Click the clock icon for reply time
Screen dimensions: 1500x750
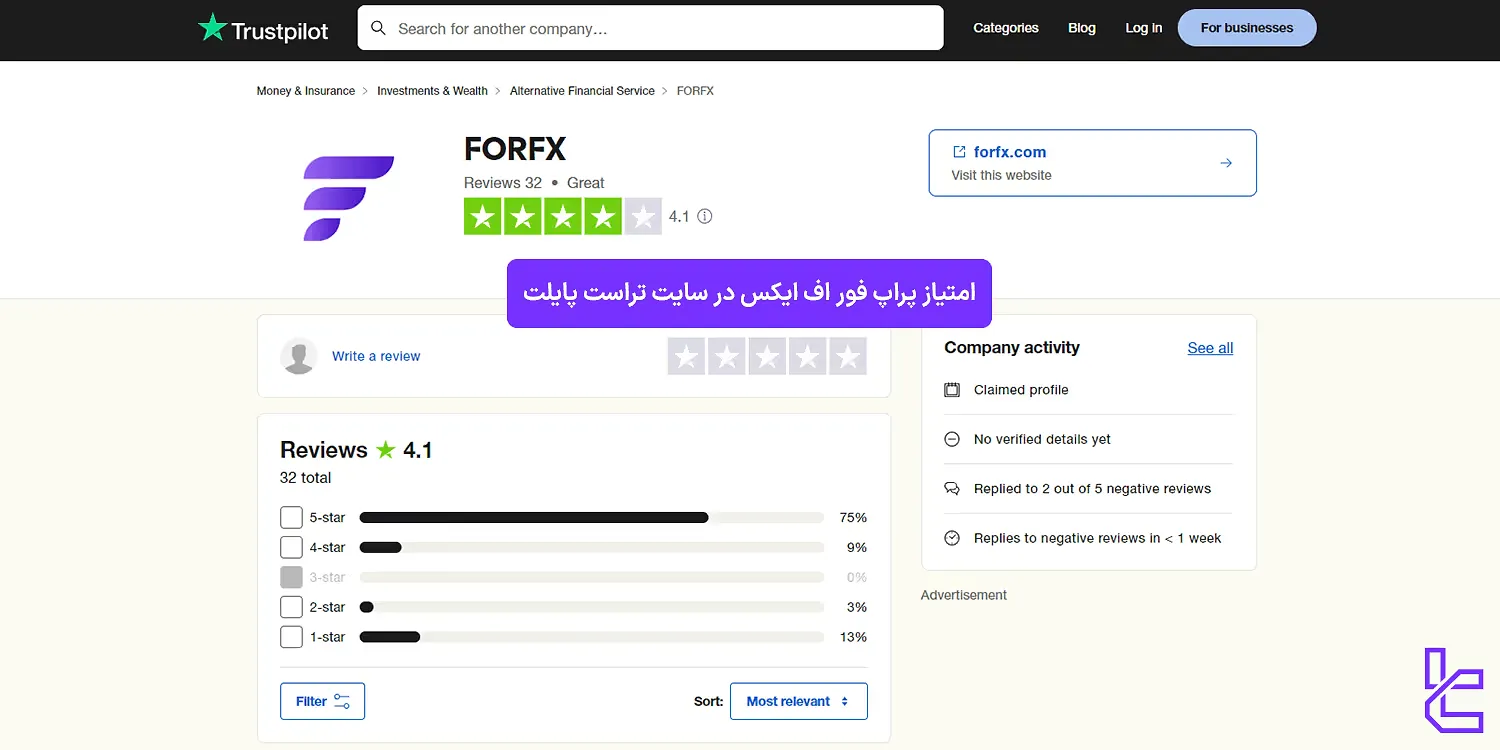coord(951,537)
